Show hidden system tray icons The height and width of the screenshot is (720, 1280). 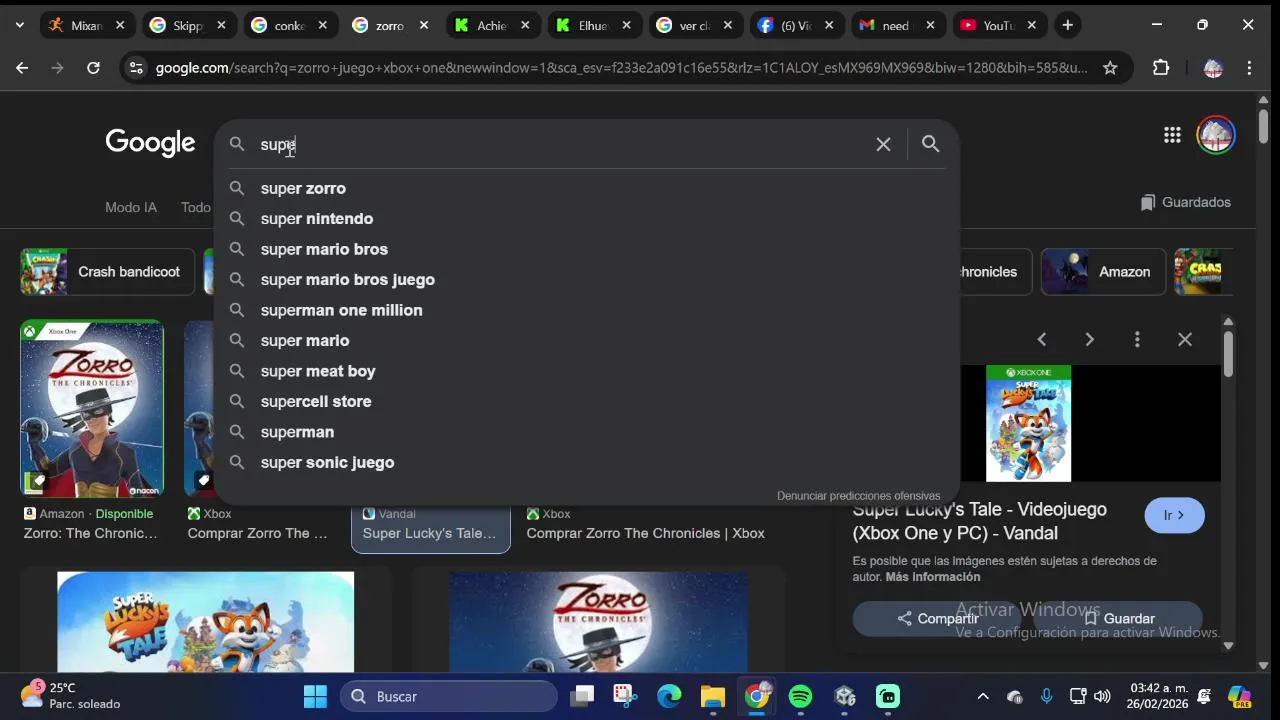click(x=983, y=696)
